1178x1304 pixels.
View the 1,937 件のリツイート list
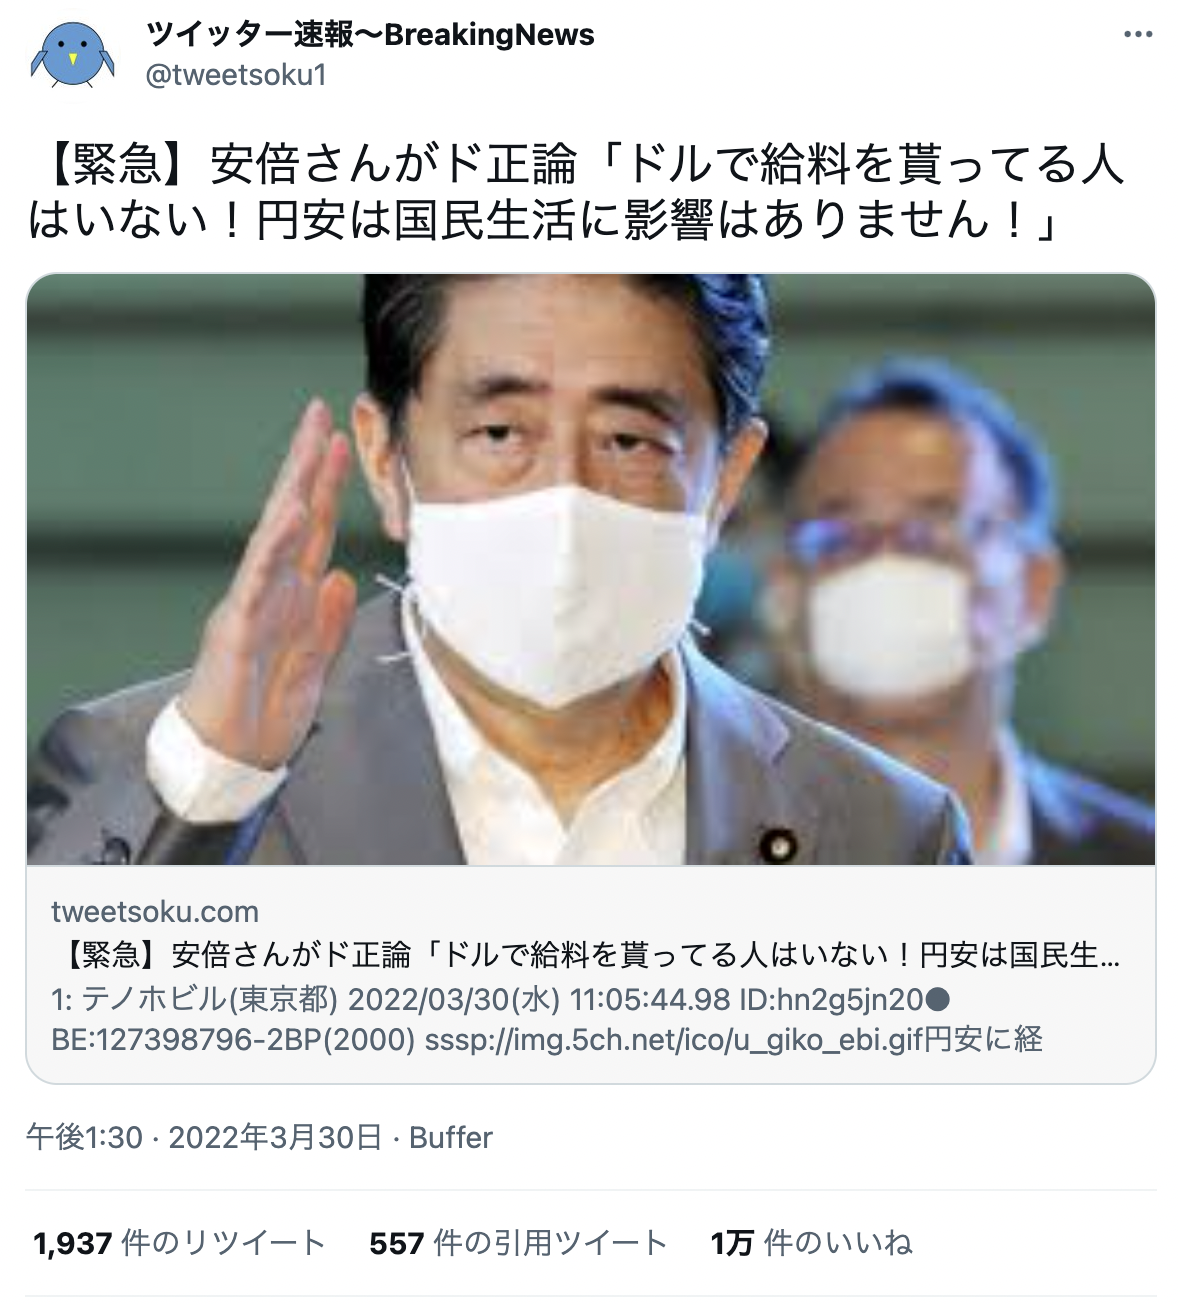(180, 1243)
